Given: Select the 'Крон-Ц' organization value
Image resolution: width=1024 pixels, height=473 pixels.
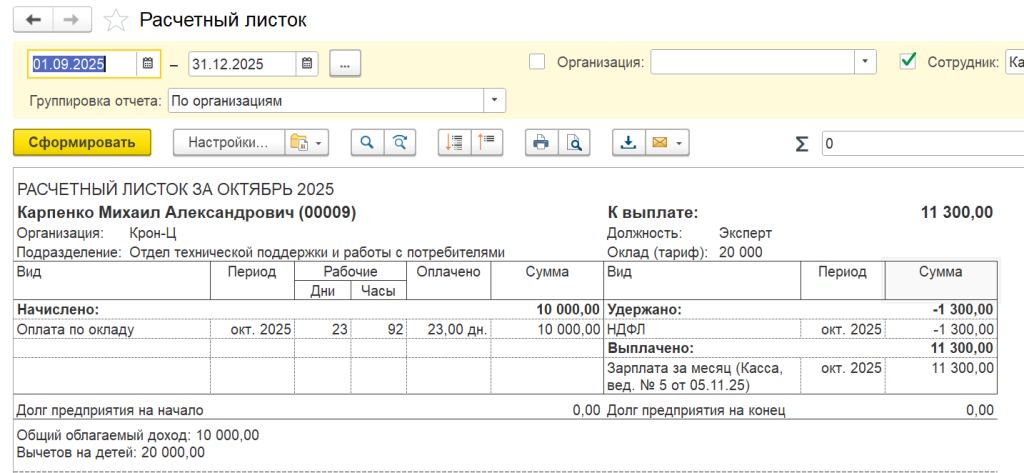Looking at the screenshot, I should [153, 233].
